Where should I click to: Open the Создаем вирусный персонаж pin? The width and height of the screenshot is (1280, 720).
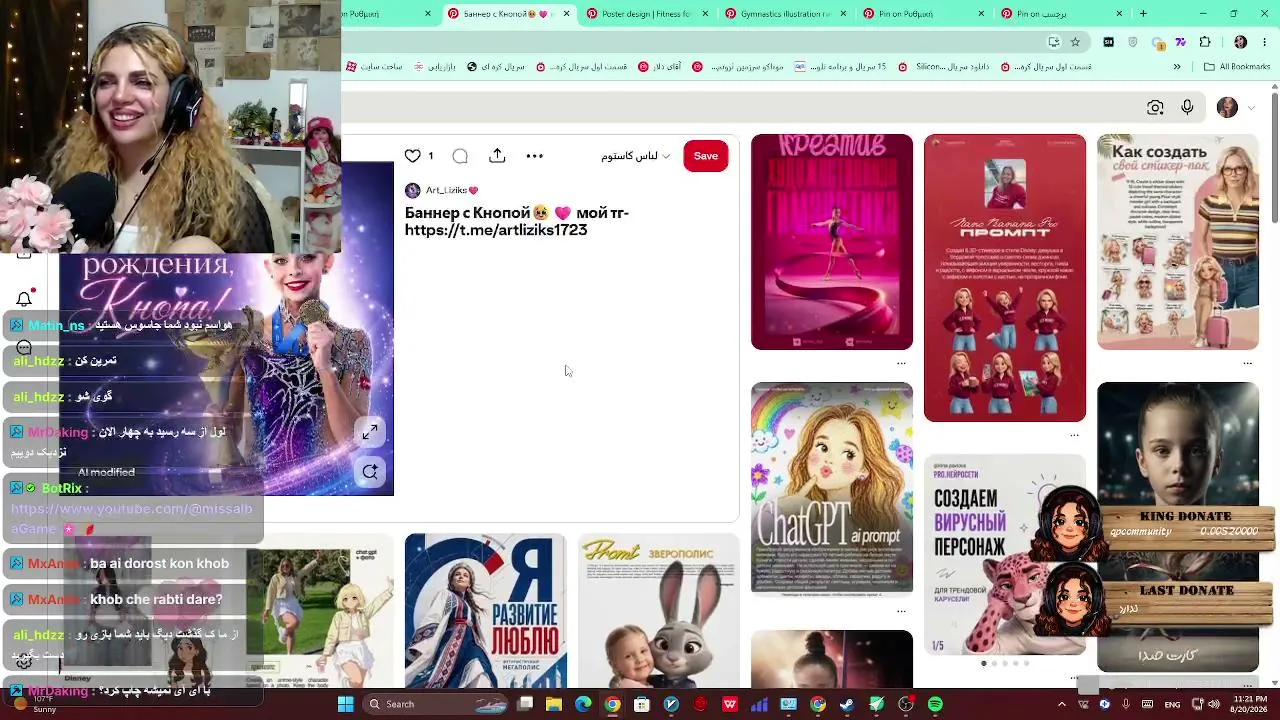point(1005,555)
